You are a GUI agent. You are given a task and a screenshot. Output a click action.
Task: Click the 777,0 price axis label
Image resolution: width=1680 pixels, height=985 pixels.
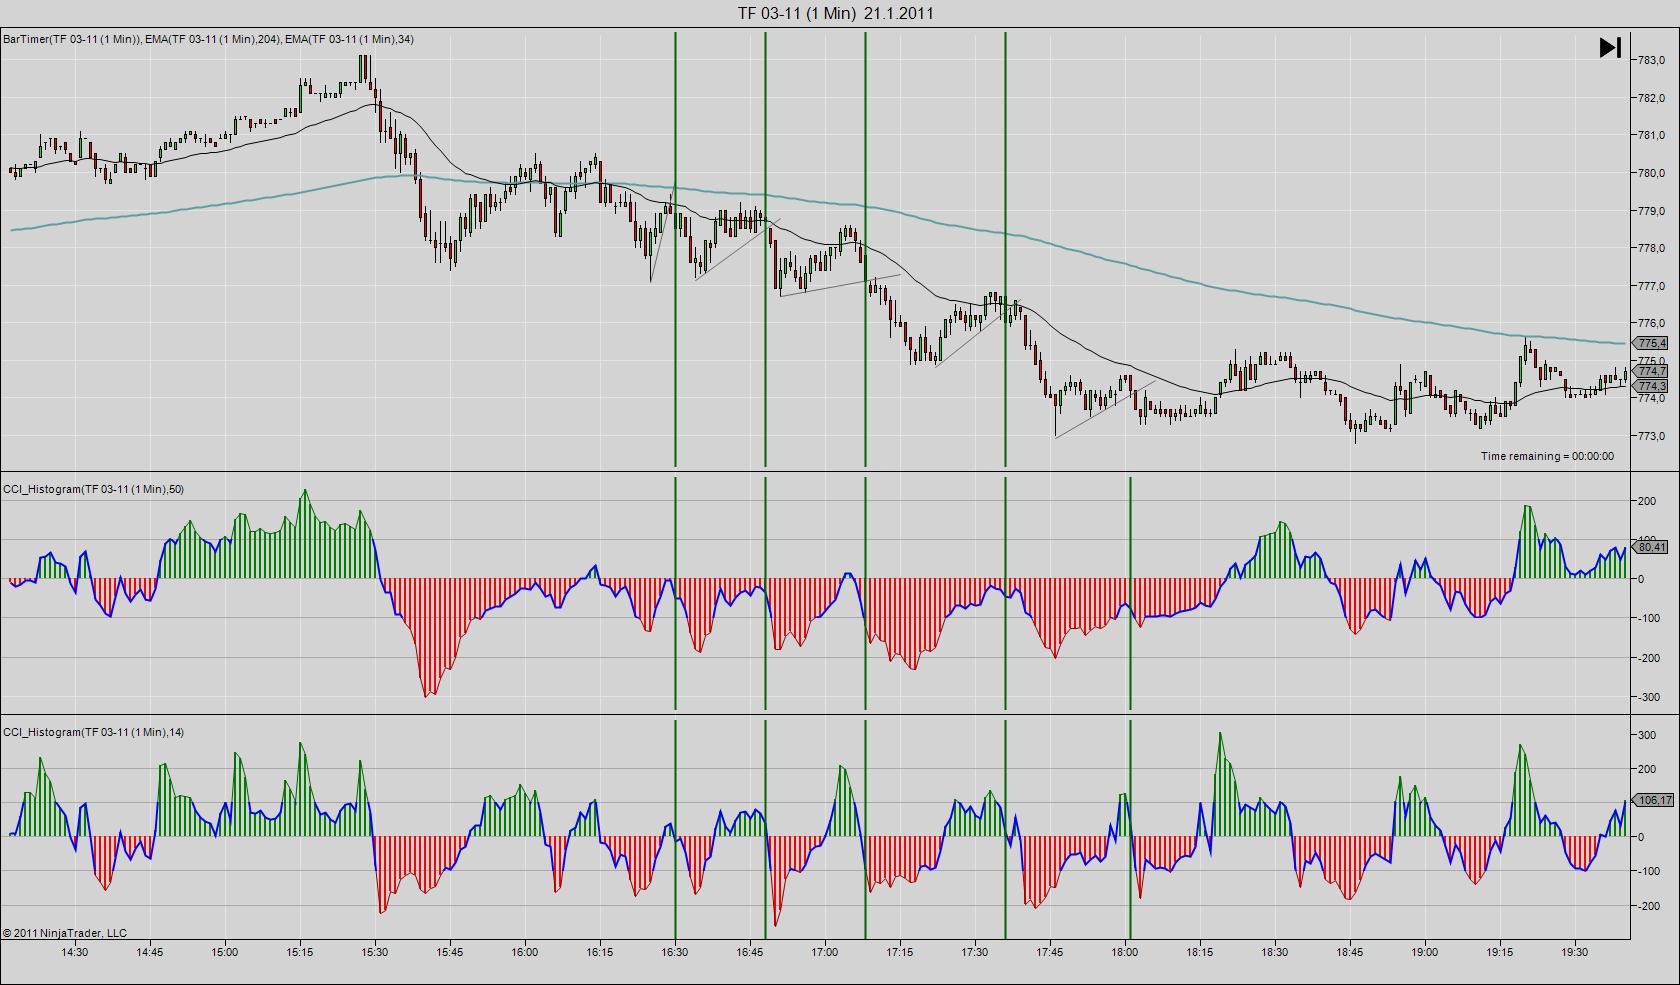(x=1651, y=286)
